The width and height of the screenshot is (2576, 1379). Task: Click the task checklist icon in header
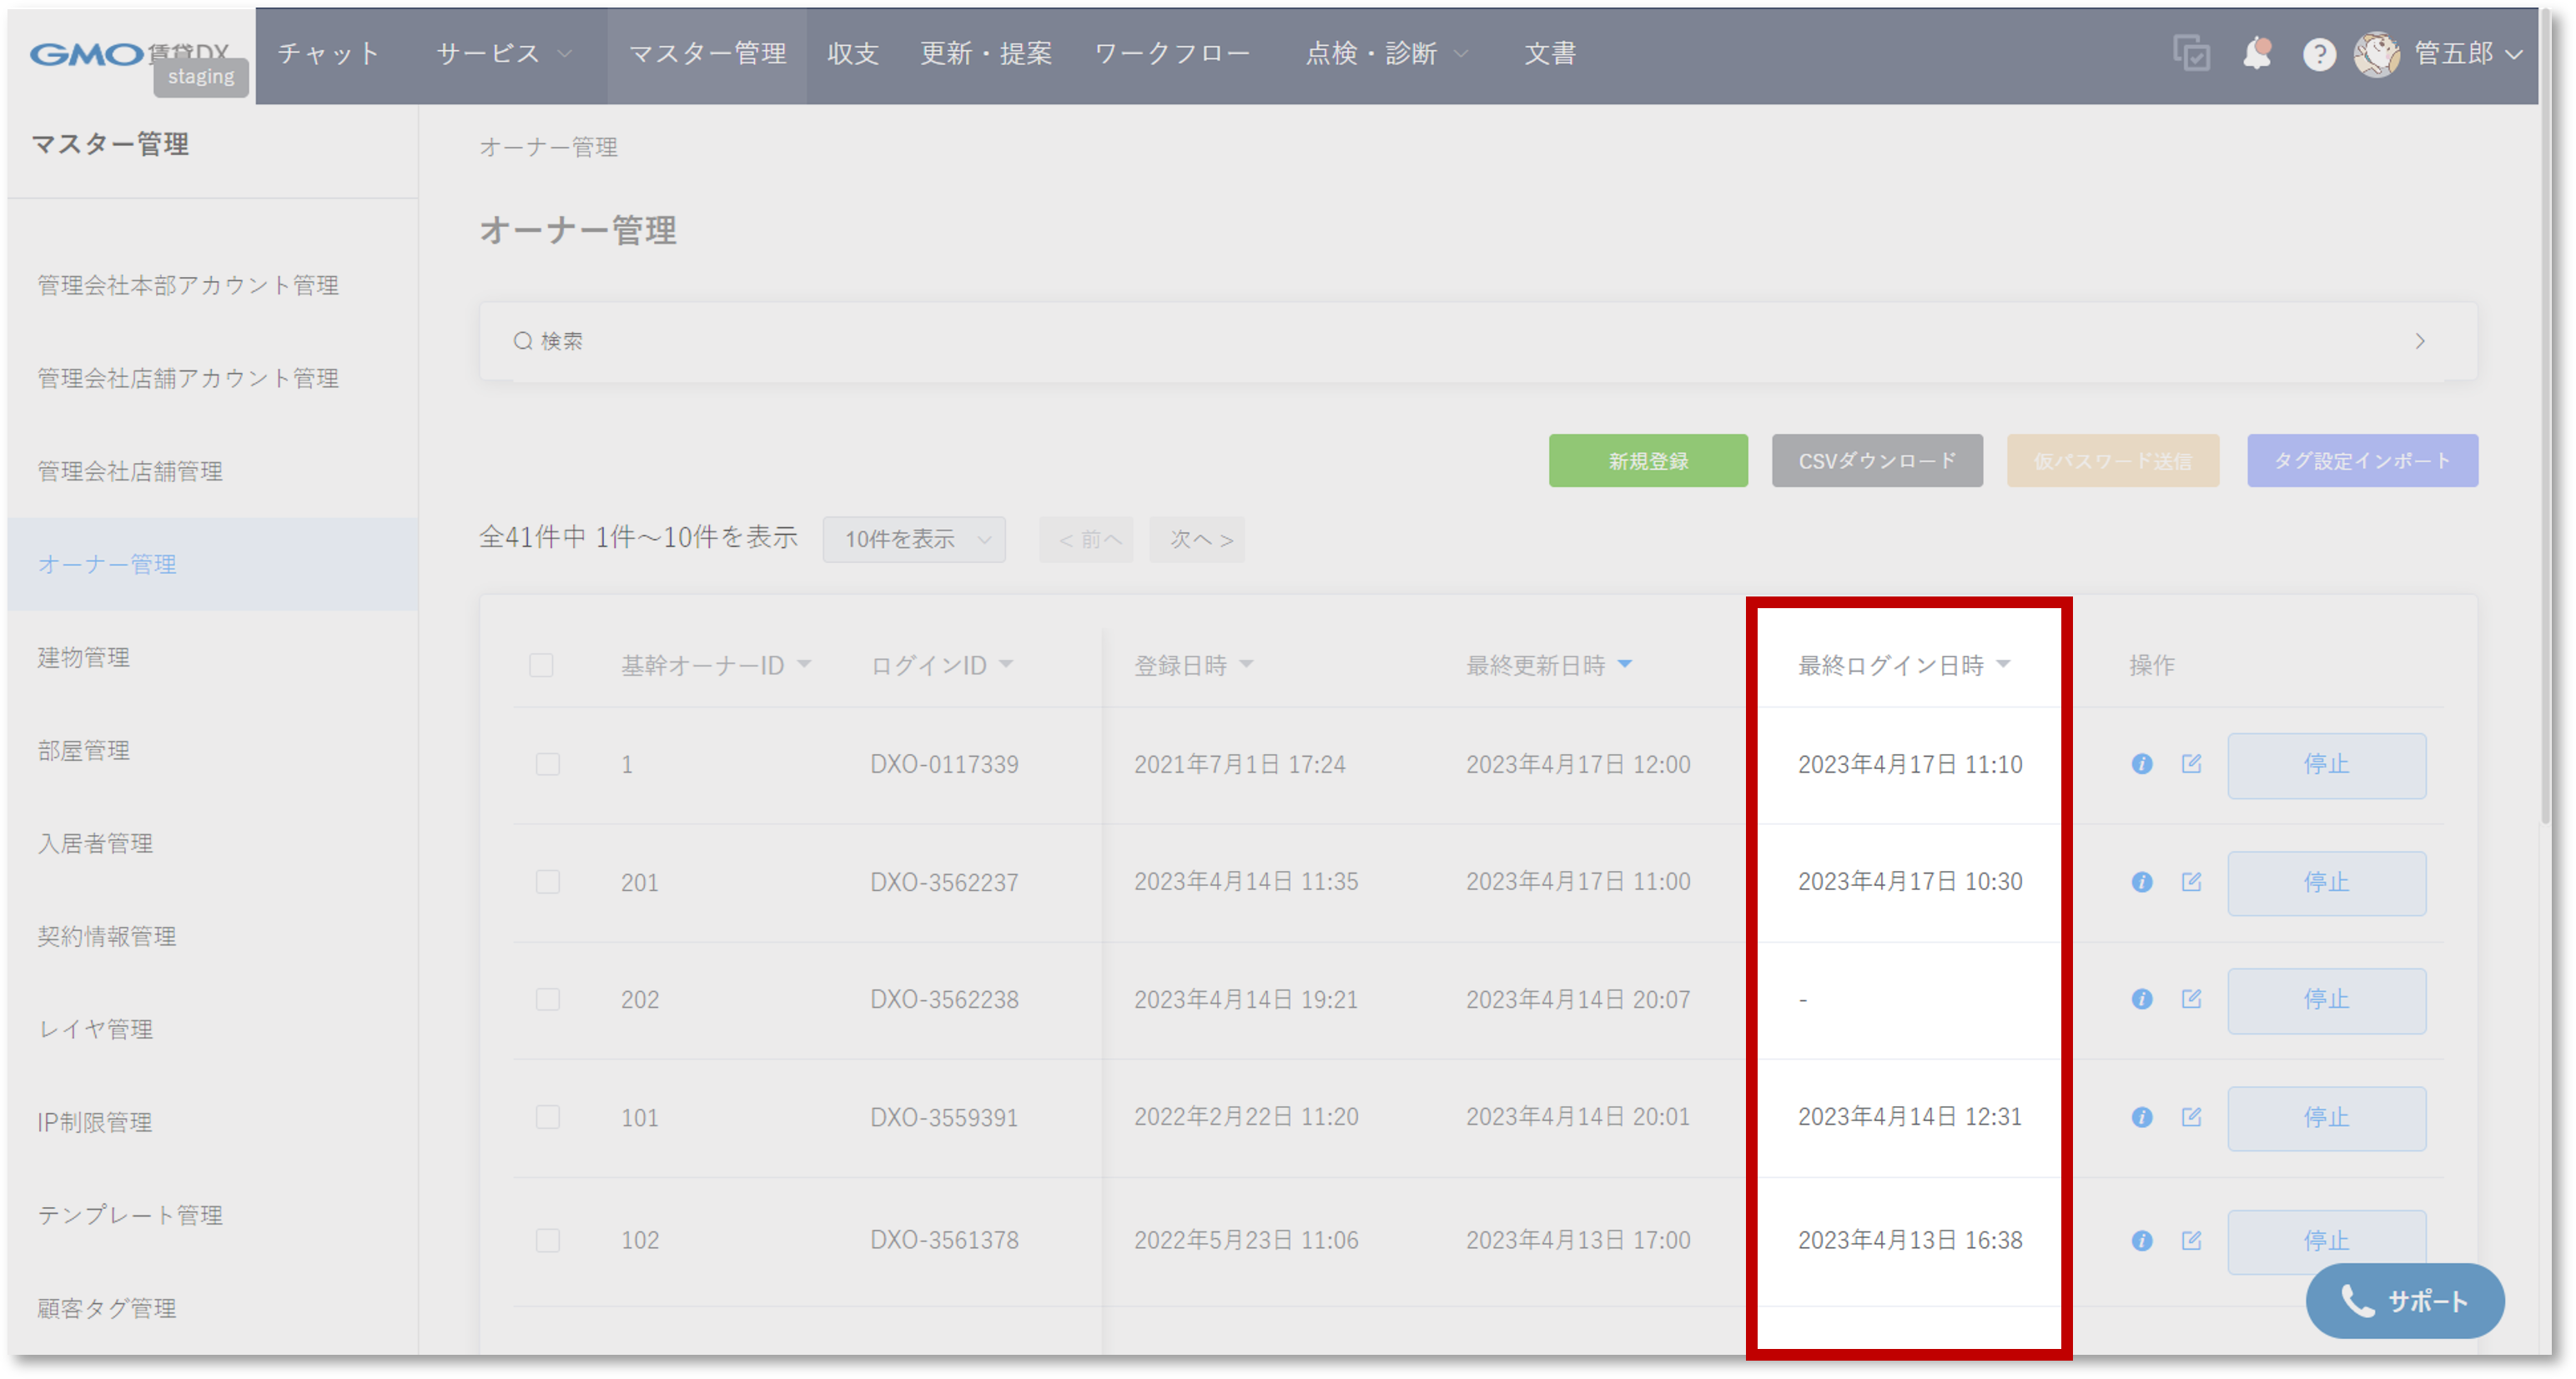2191,53
